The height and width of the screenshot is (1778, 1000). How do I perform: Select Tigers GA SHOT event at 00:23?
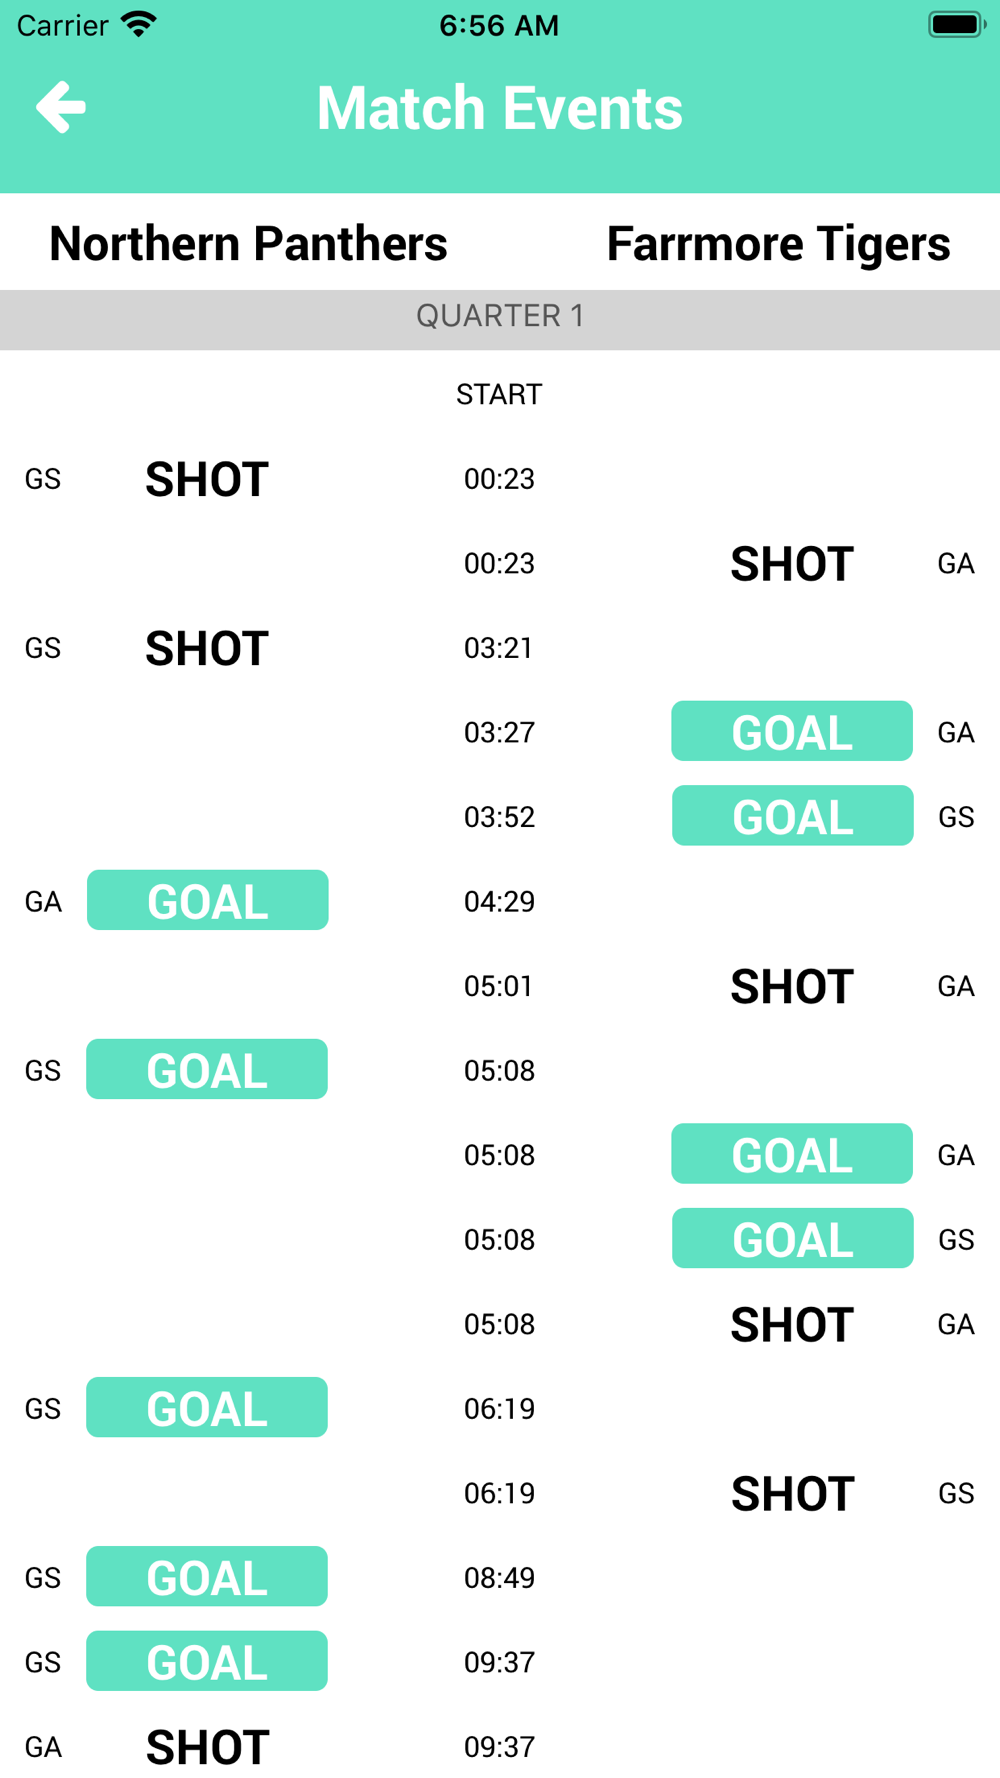point(792,564)
